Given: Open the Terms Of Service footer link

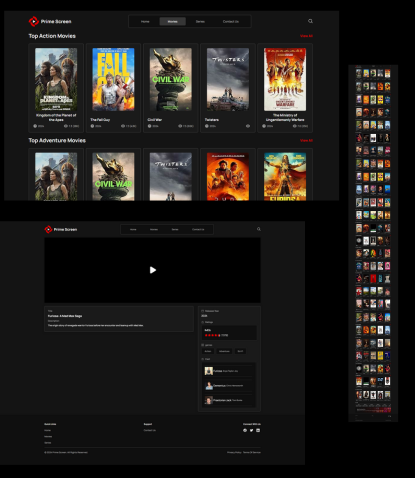Looking at the screenshot, I should pos(252,452).
